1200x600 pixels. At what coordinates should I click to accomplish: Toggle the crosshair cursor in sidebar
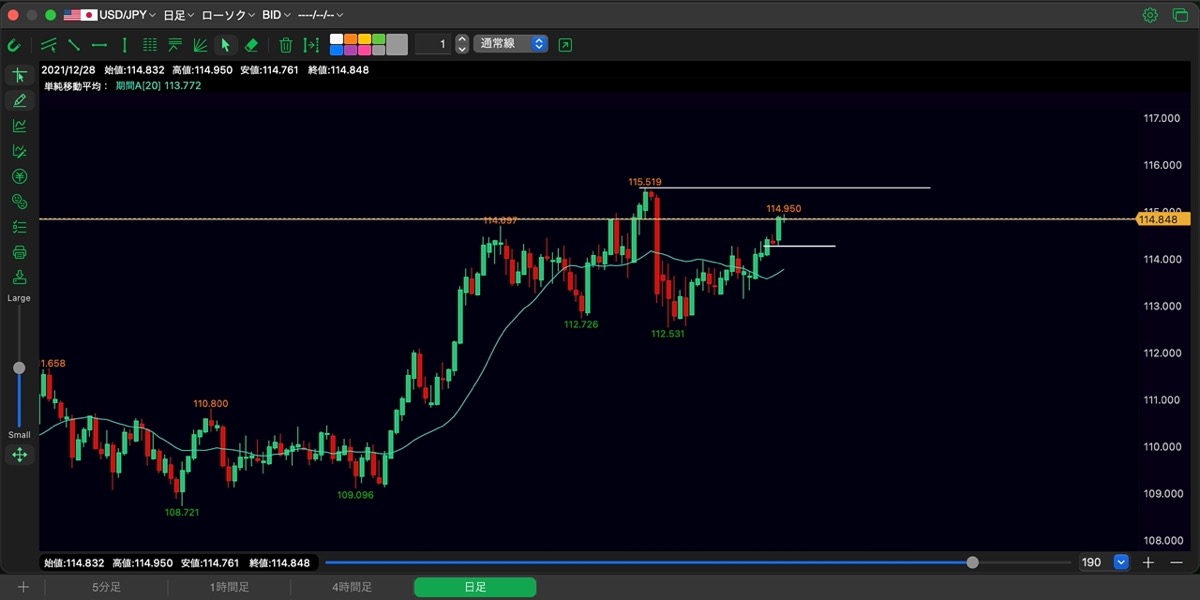click(19, 75)
